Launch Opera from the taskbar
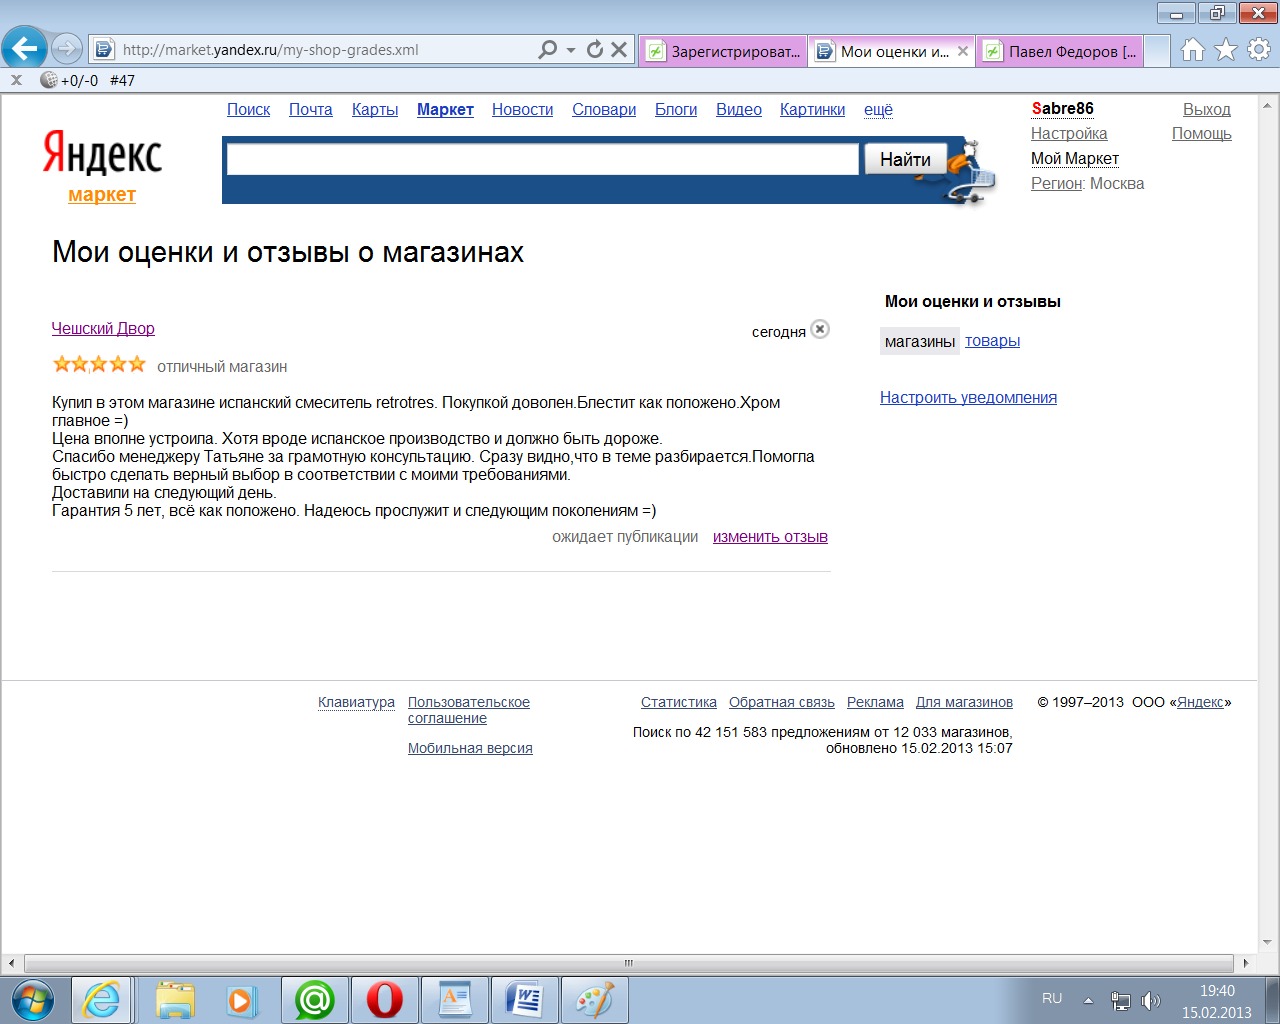1280x1024 pixels. (x=384, y=1000)
